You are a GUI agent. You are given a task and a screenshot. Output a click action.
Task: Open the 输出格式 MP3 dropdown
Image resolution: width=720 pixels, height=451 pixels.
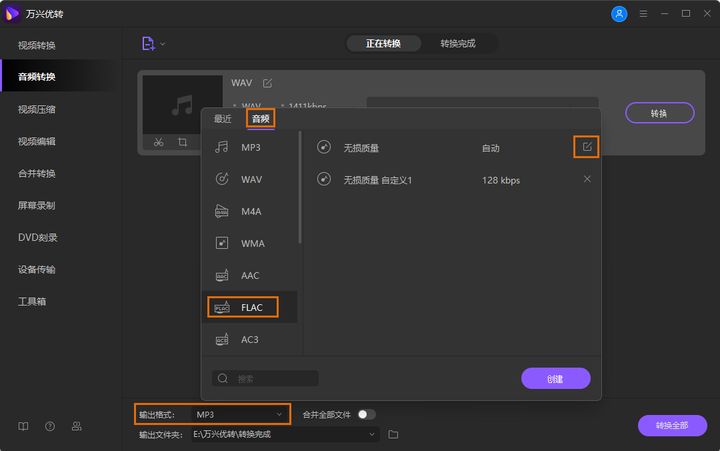tap(239, 415)
